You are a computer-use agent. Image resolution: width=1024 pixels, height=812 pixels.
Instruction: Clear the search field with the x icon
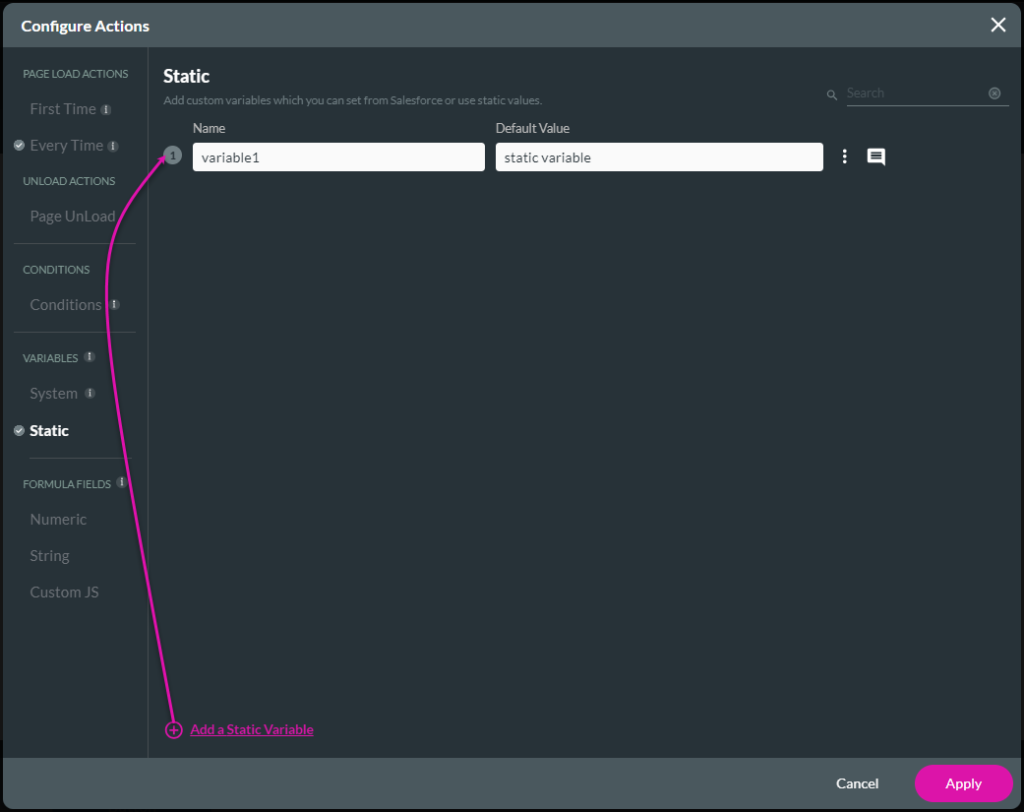[x=994, y=93]
